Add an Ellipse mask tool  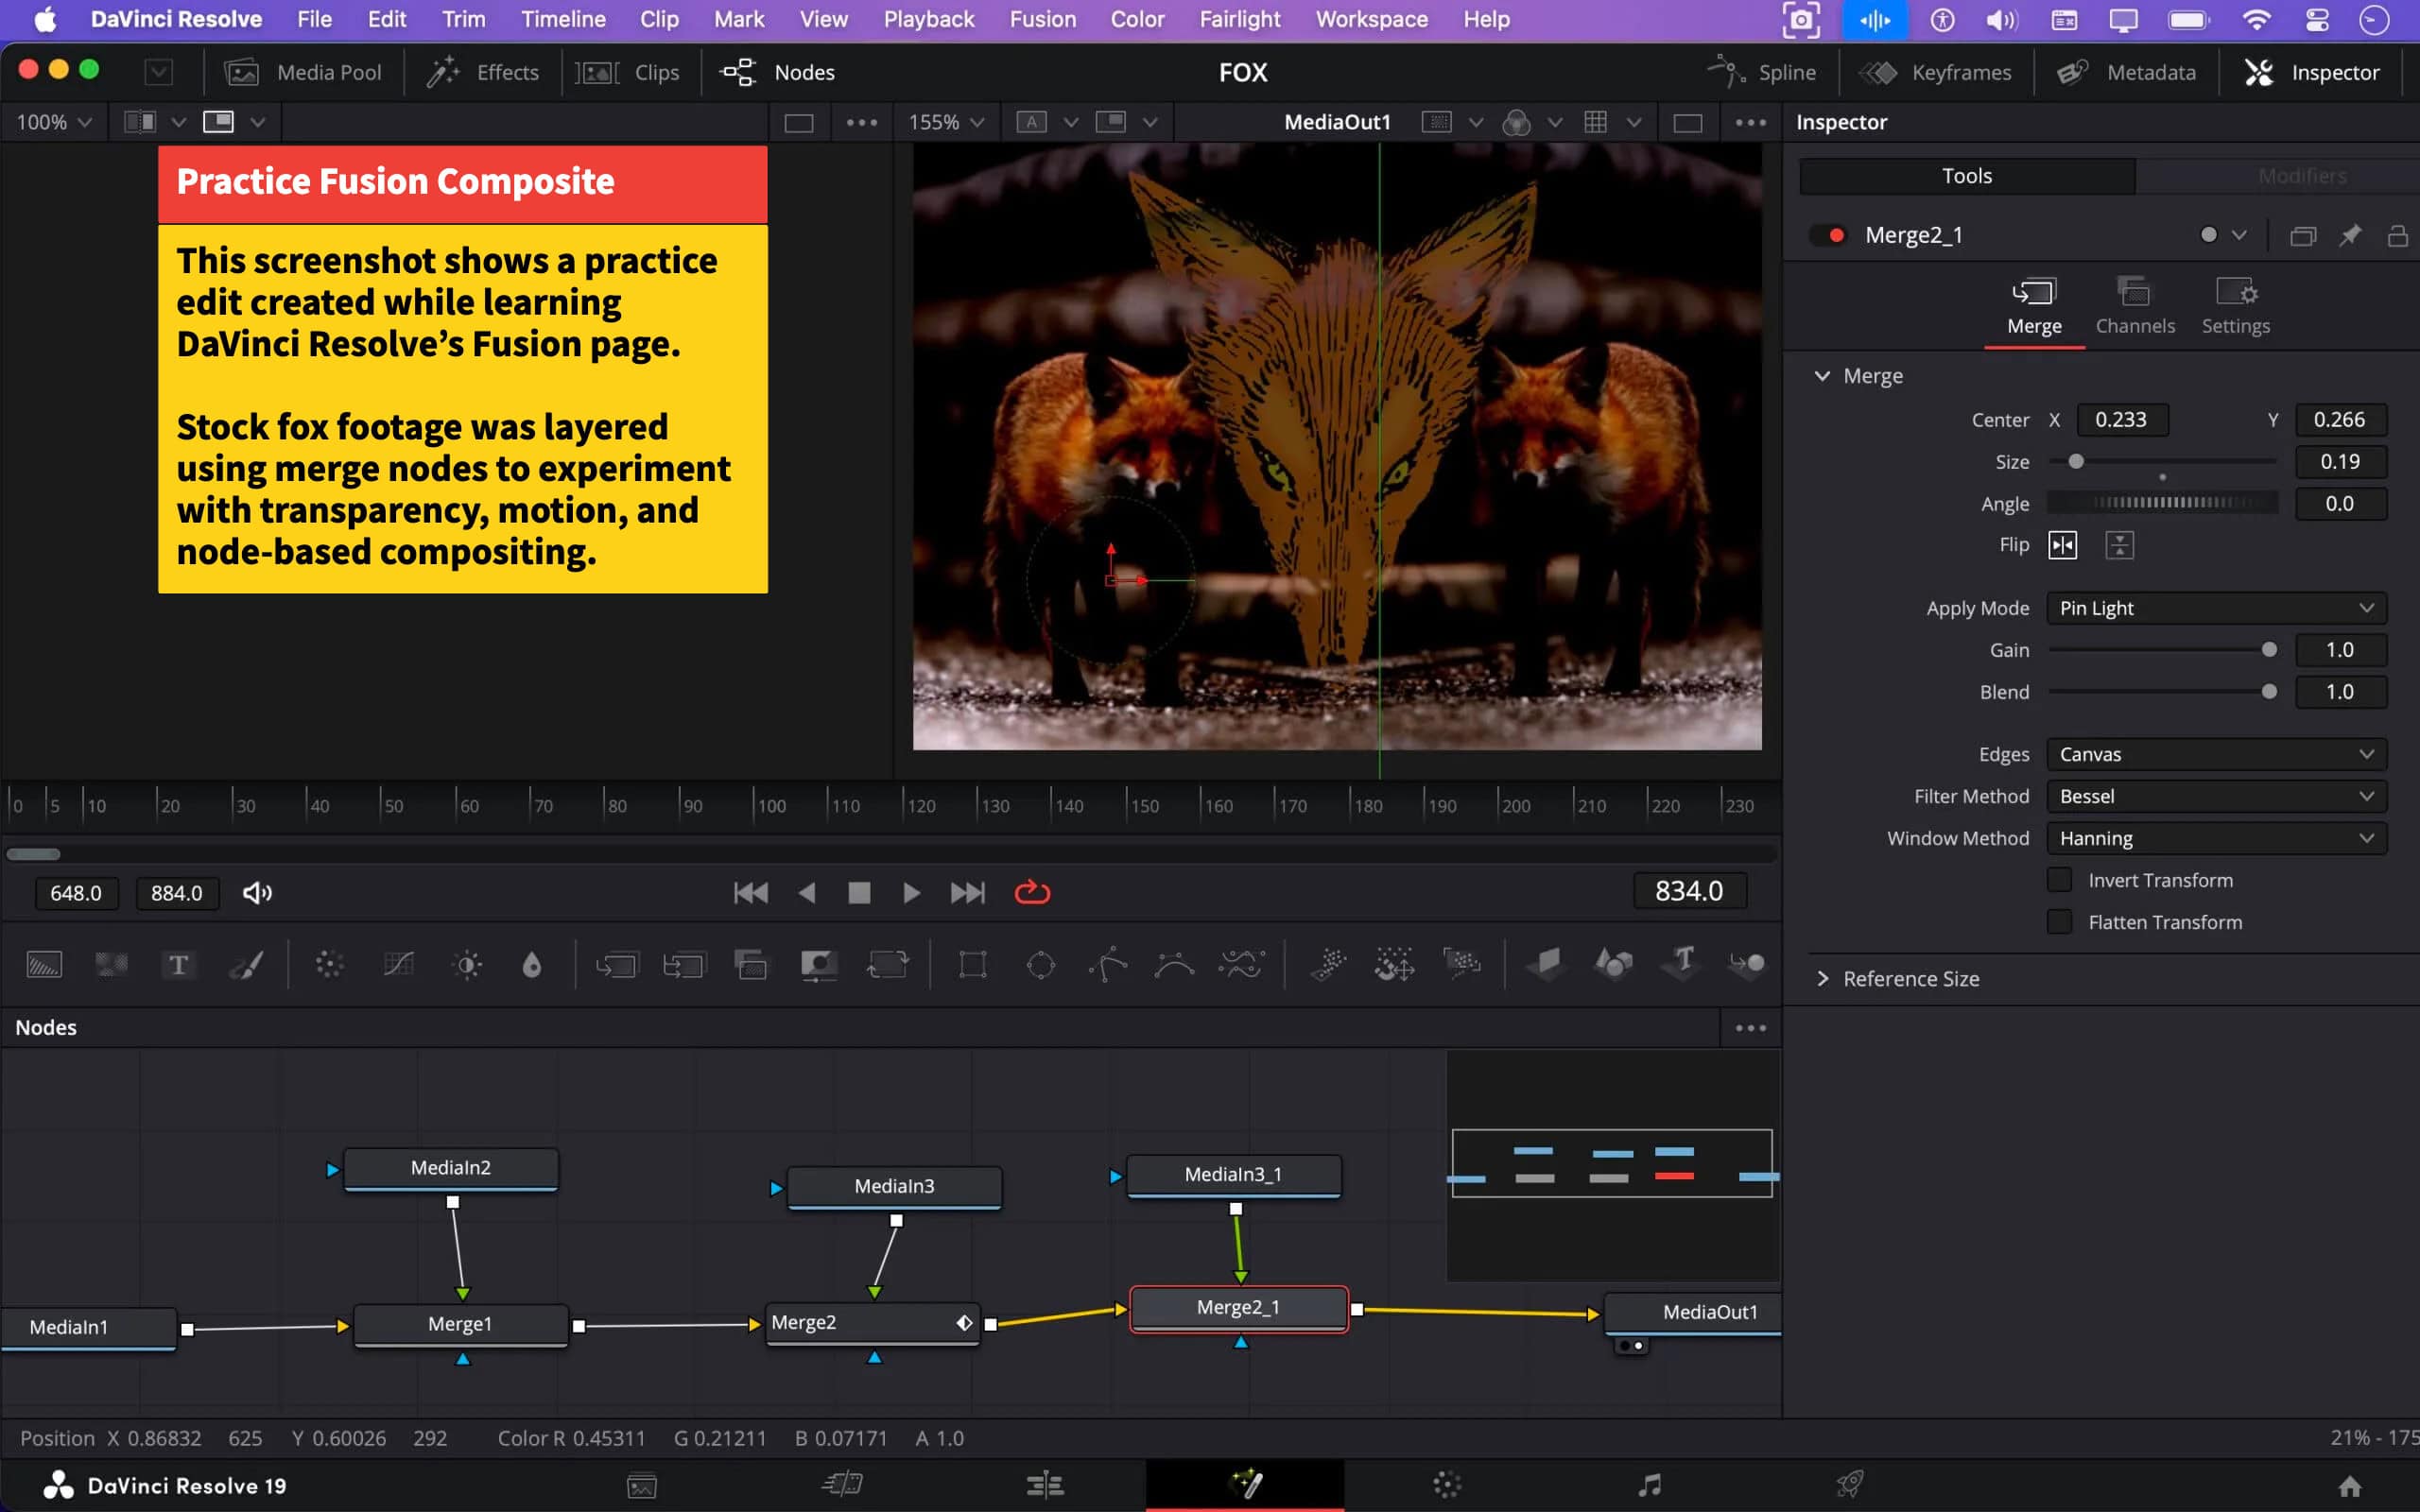(1040, 964)
